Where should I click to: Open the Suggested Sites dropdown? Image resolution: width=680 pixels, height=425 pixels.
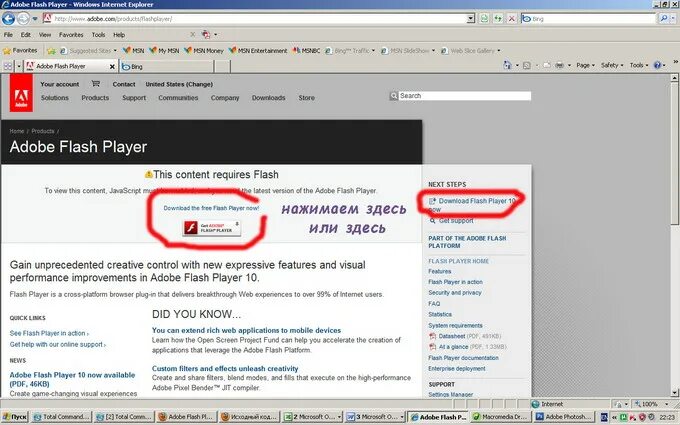115,51
